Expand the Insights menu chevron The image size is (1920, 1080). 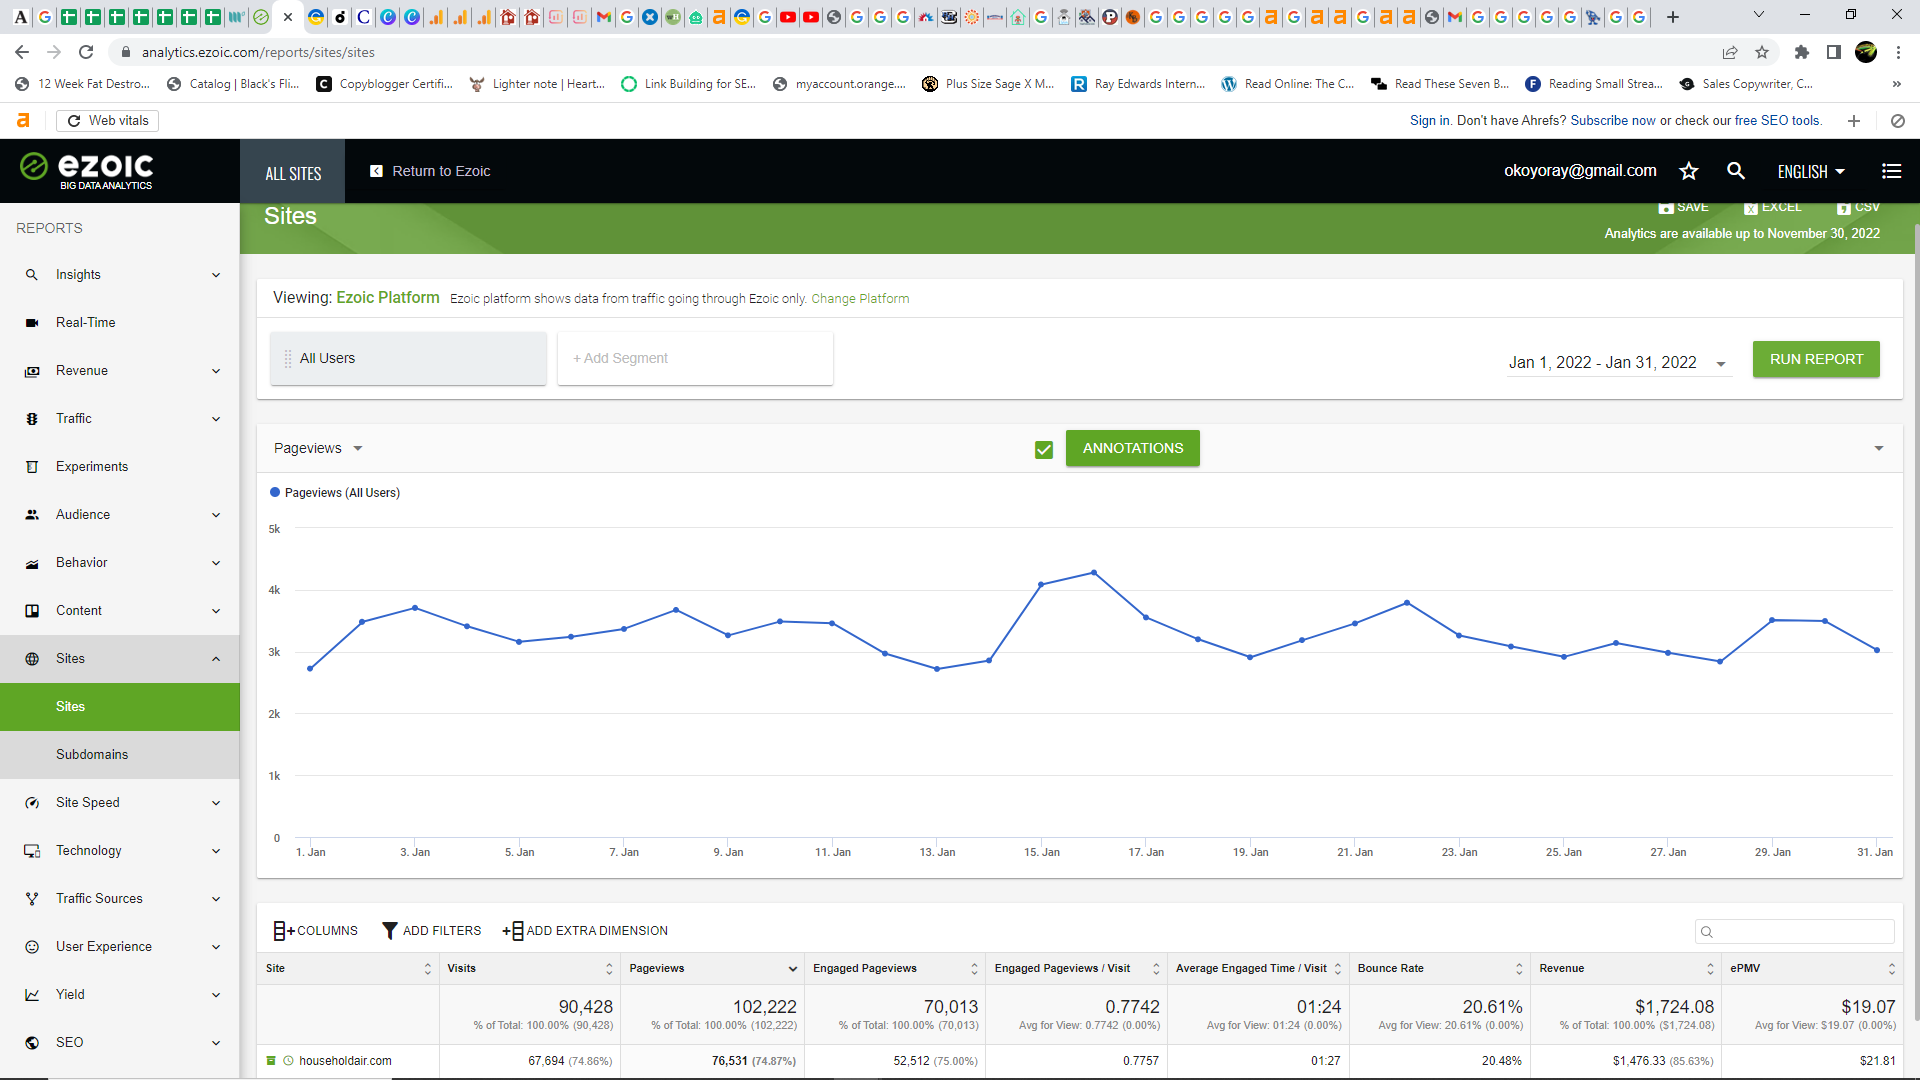(216, 275)
